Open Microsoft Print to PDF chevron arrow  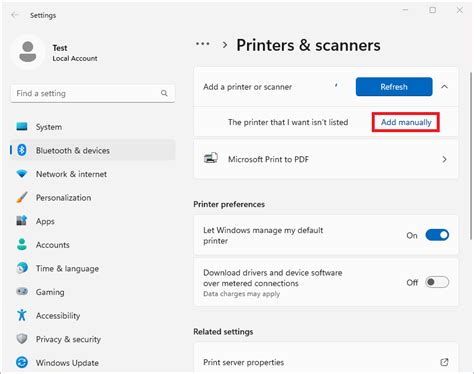coord(444,159)
